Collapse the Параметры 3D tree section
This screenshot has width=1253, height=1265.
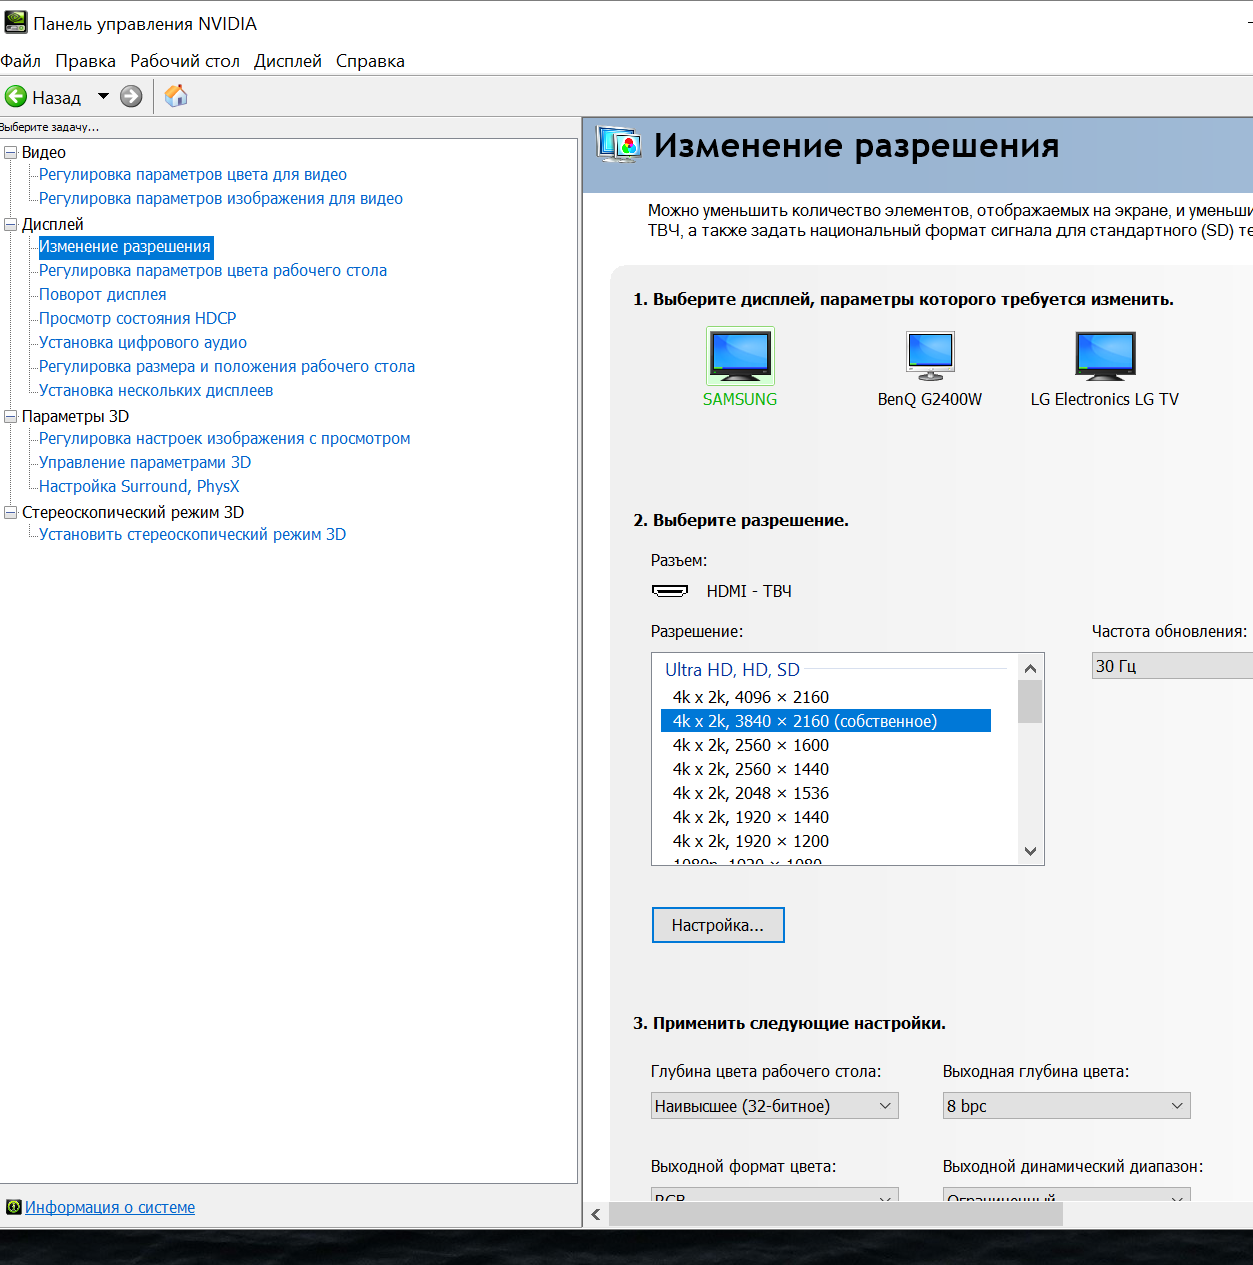11,416
